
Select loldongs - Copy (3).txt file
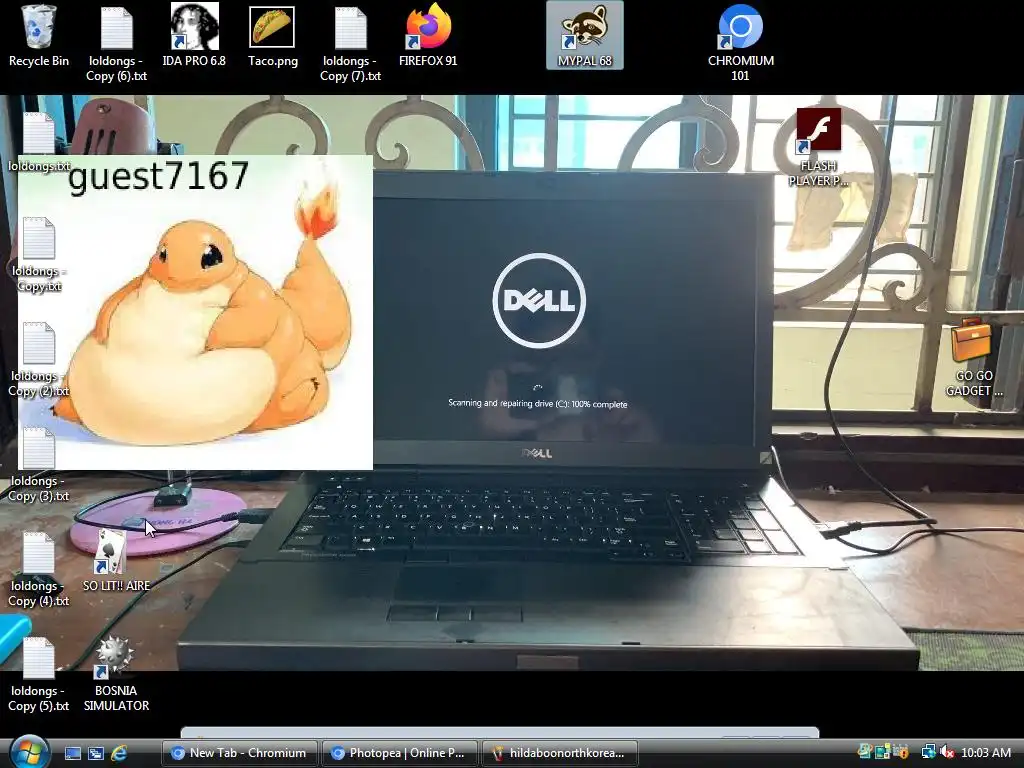(39, 464)
